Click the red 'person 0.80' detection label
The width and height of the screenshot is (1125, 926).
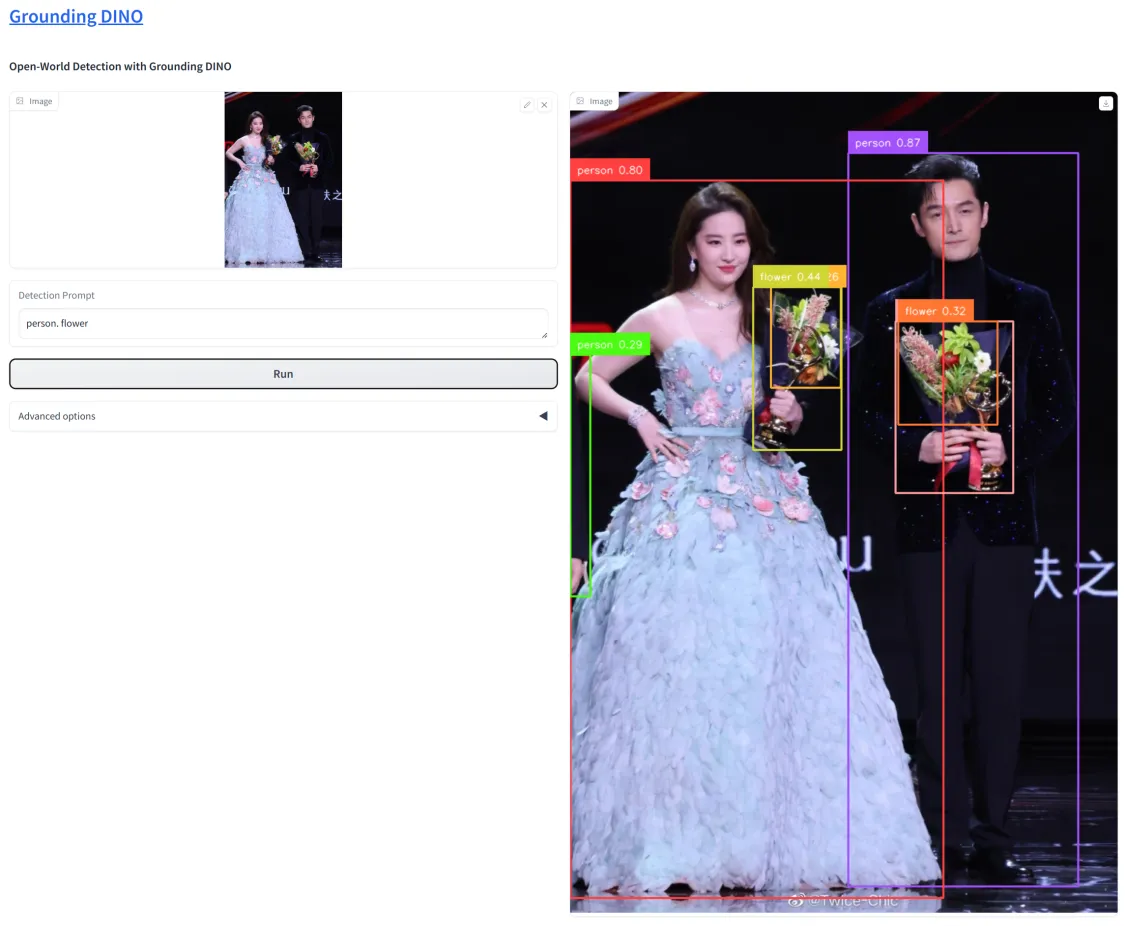[610, 170]
